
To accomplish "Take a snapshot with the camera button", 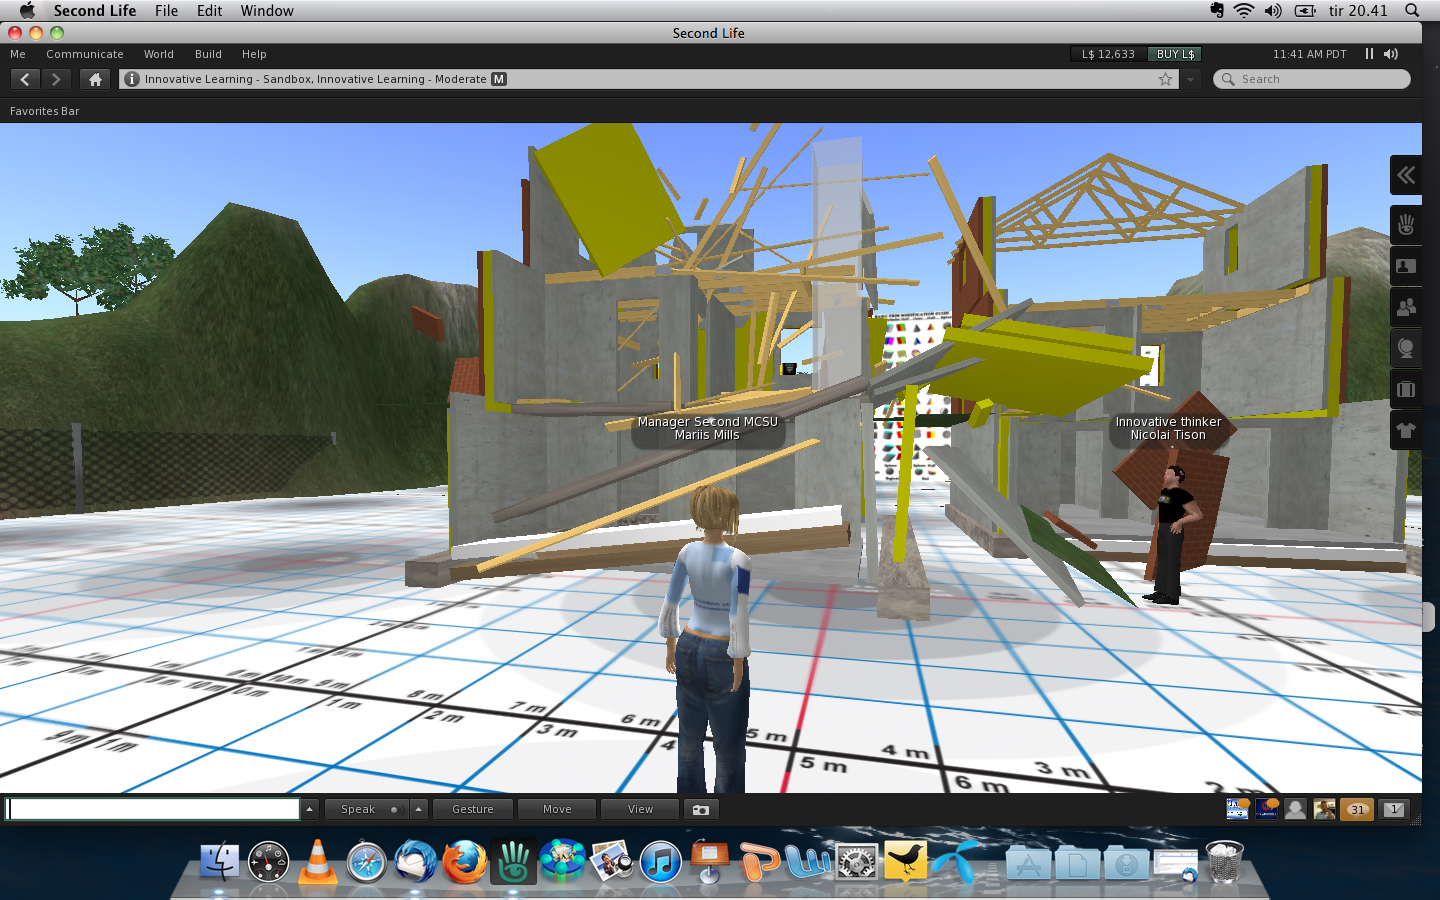I will (701, 810).
